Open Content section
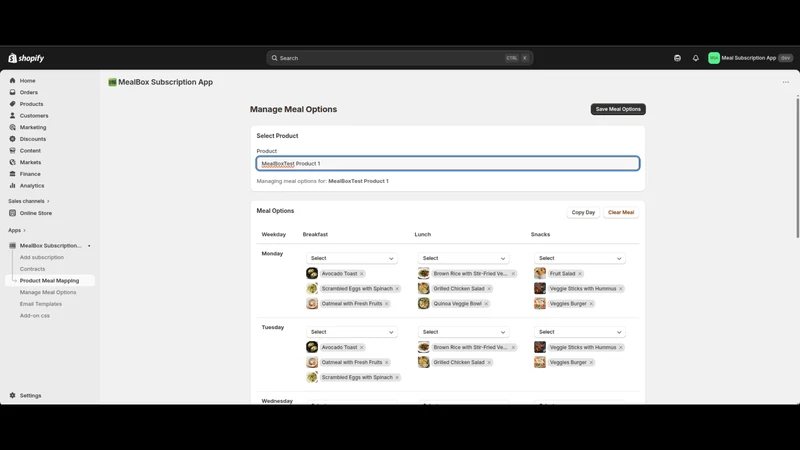The width and height of the screenshot is (800, 450). [x=30, y=151]
